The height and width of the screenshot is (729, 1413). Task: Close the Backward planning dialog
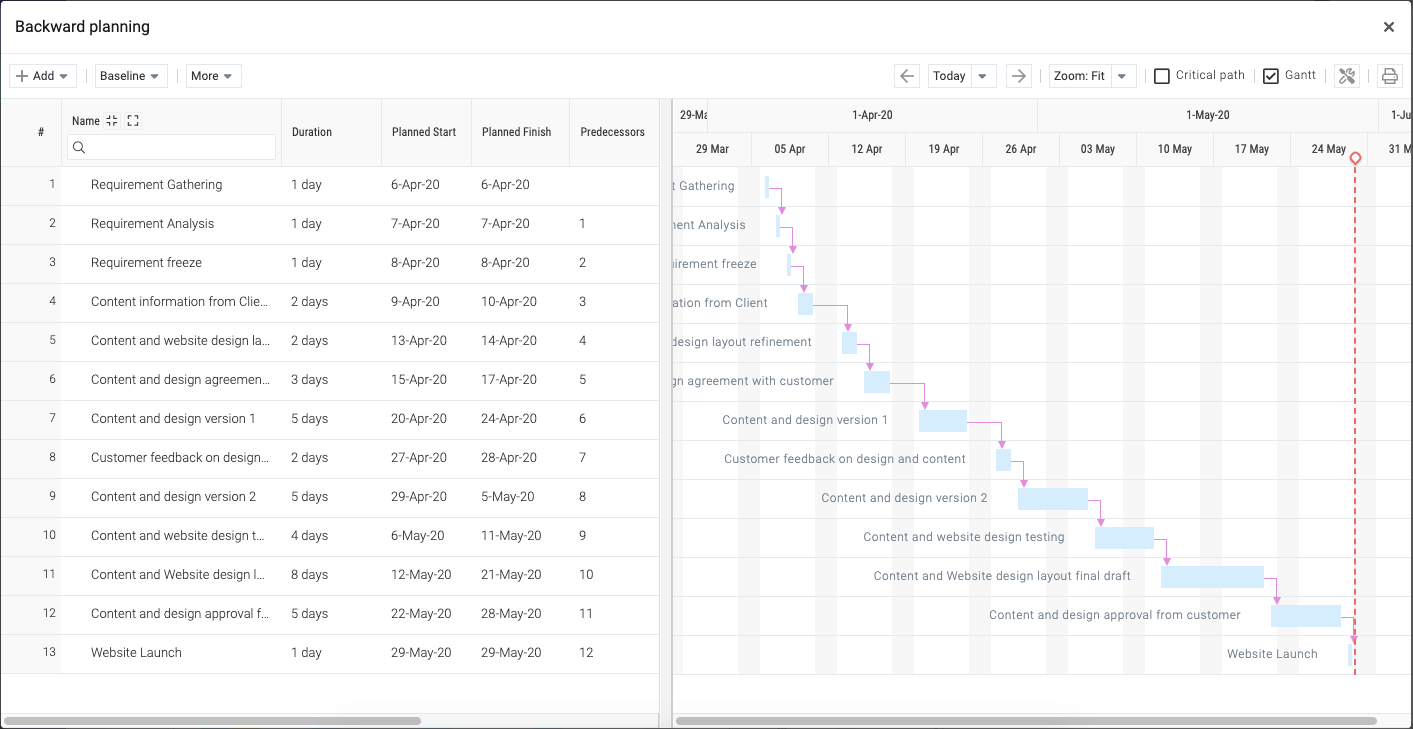point(1389,27)
